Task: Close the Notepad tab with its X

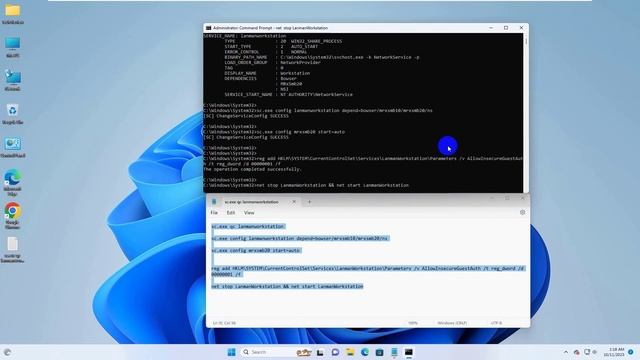Action: click(x=294, y=202)
